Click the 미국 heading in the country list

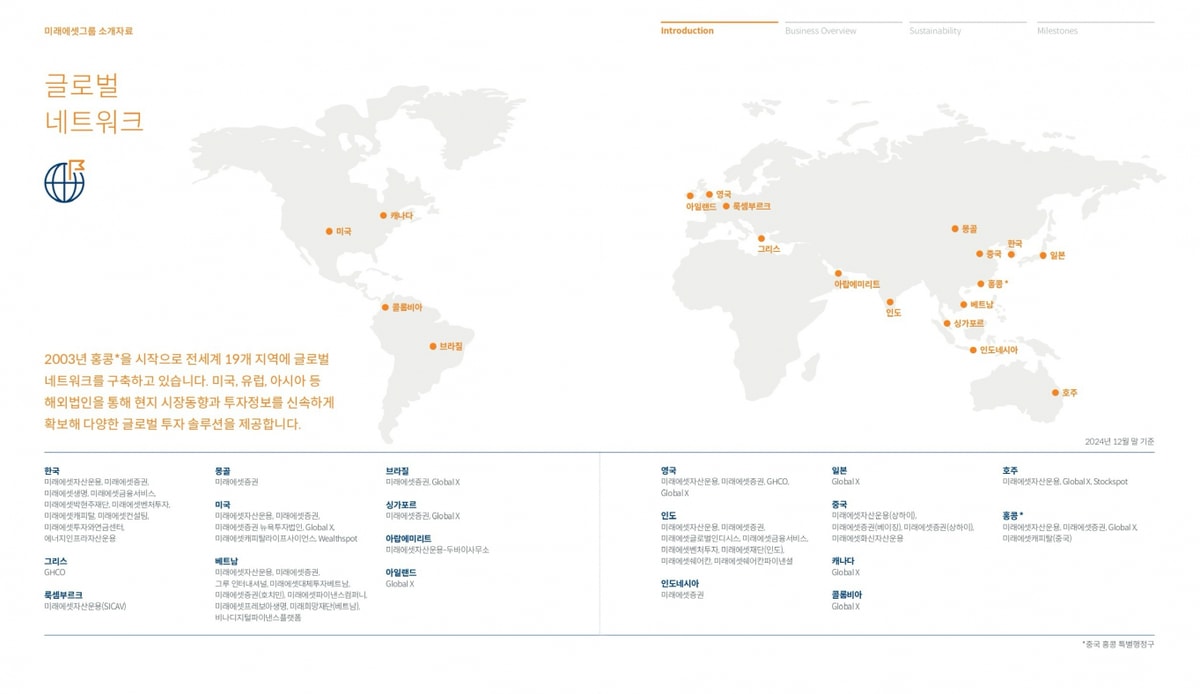point(222,504)
